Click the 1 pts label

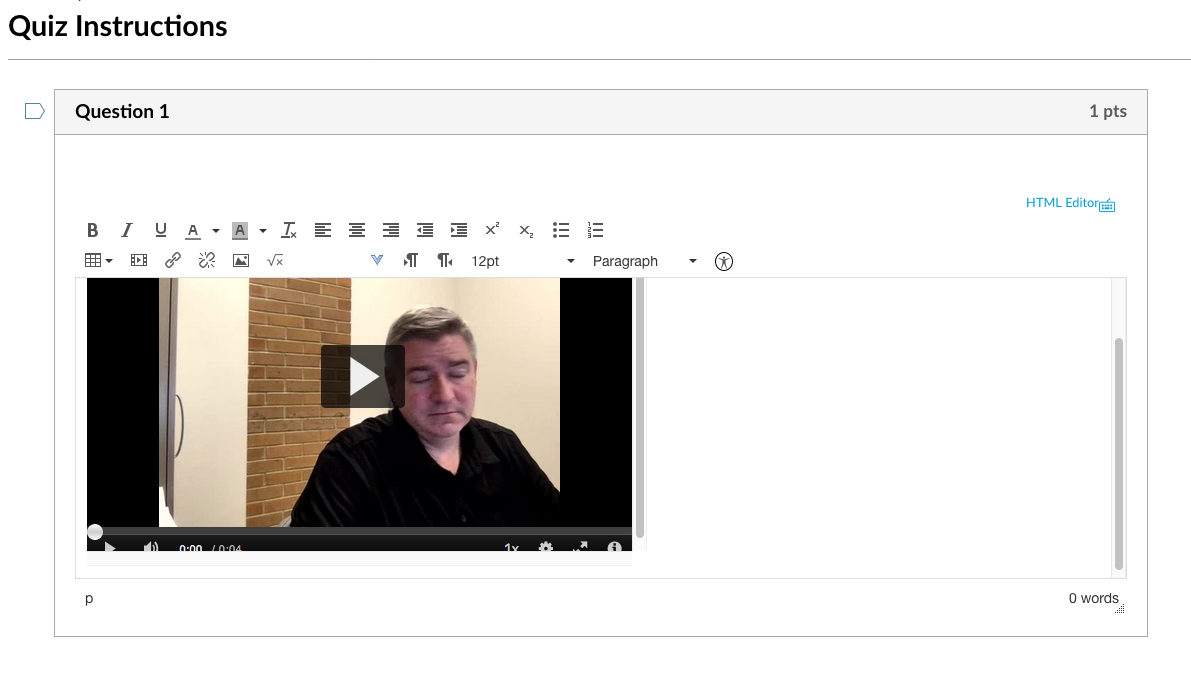(1107, 112)
